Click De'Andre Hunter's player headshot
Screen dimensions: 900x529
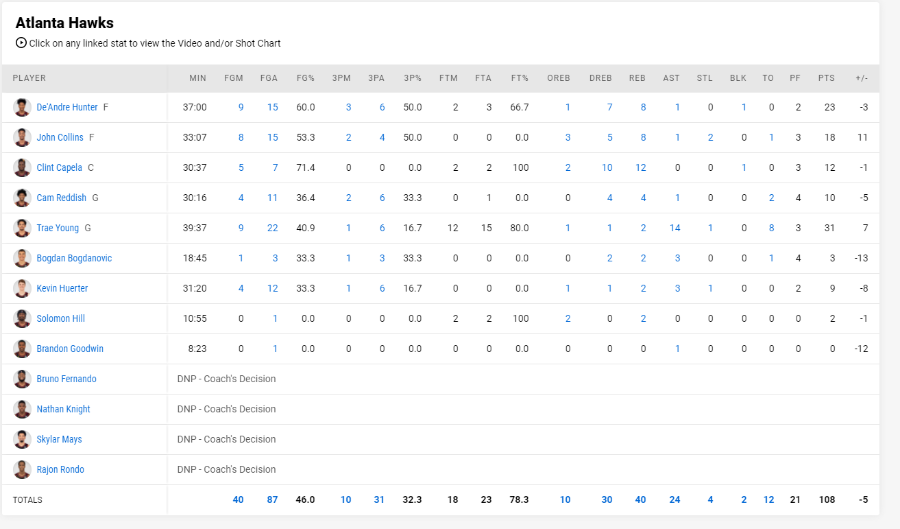(x=22, y=107)
